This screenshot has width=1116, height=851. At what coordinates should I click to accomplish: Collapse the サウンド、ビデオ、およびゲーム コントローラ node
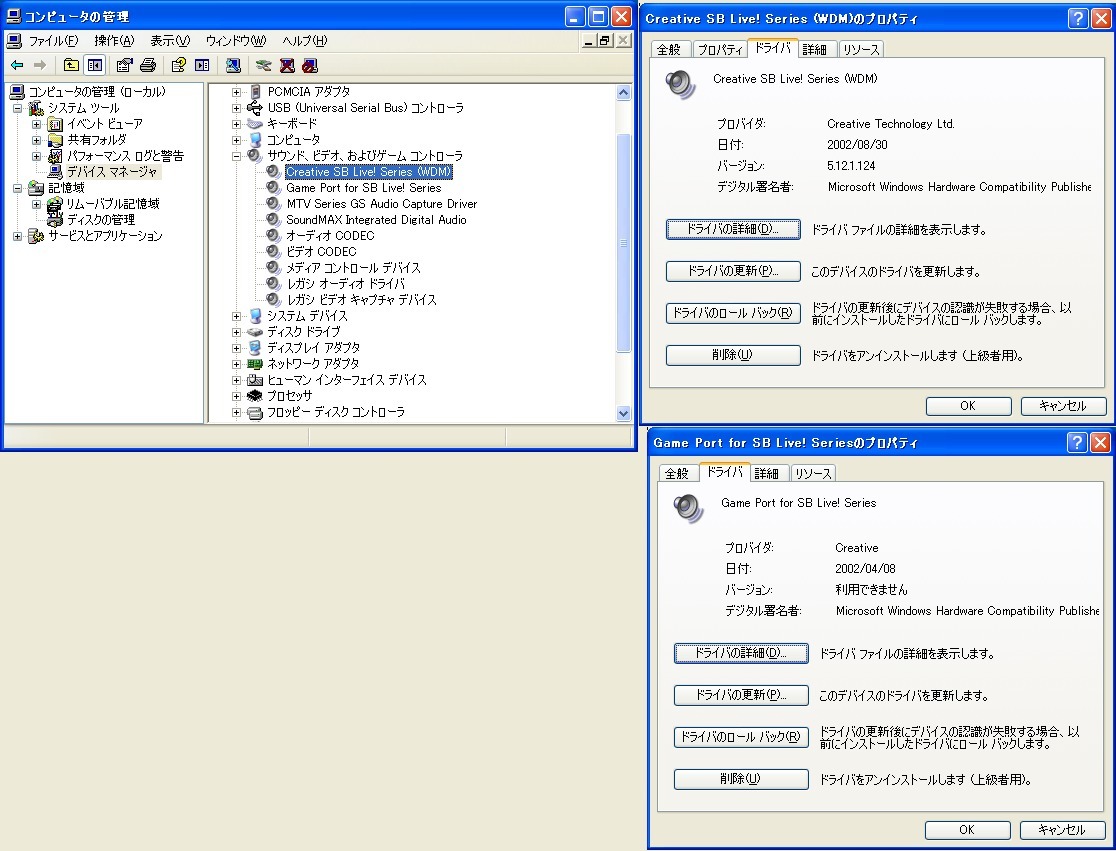[x=237, y=156]
